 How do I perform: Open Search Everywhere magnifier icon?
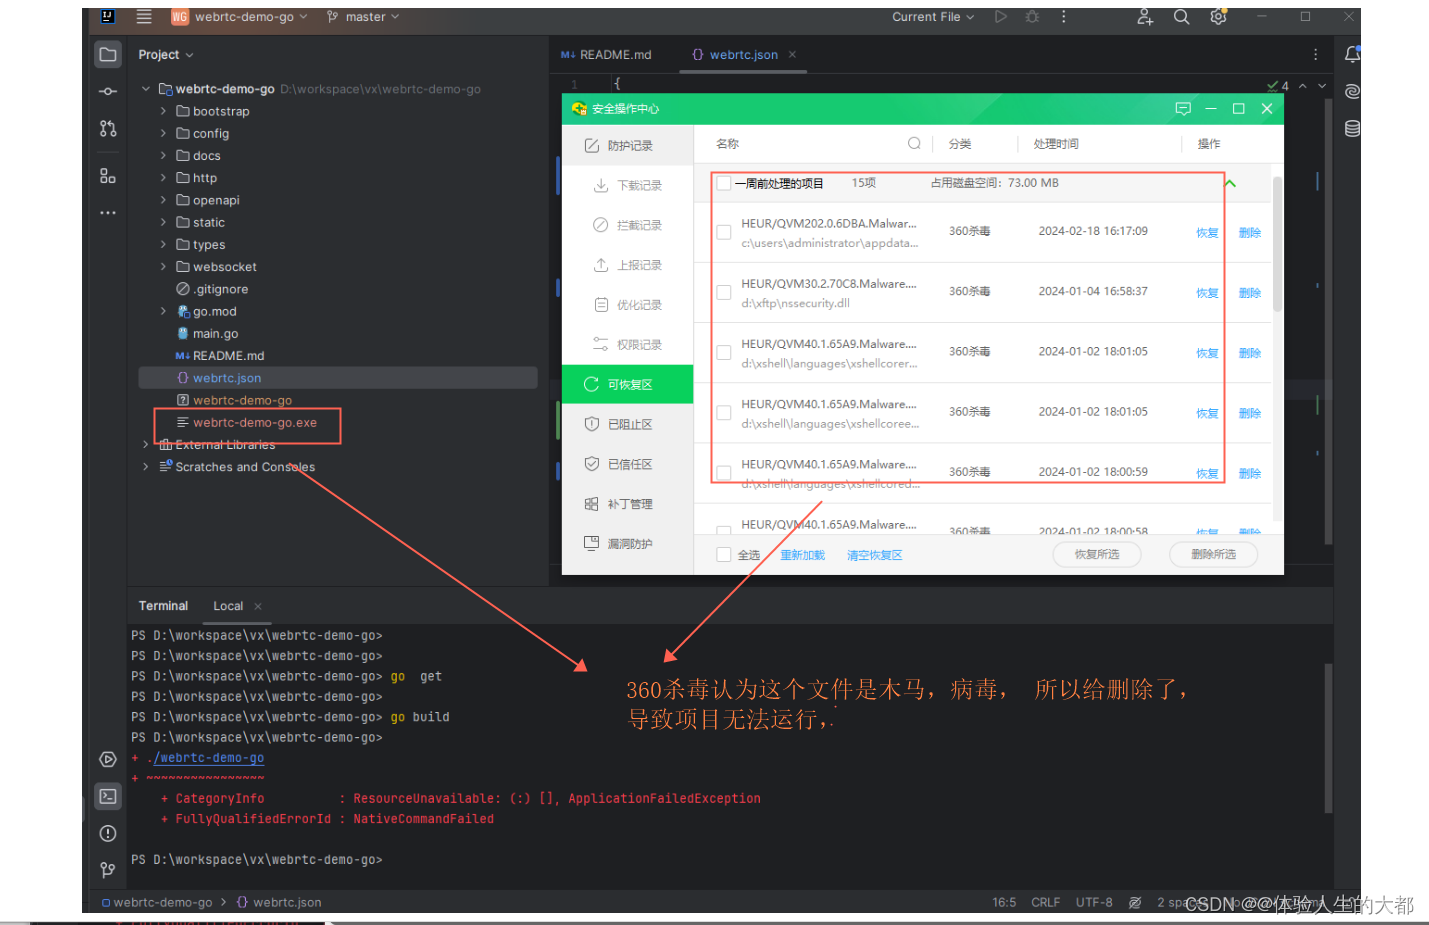(1181, 17)
